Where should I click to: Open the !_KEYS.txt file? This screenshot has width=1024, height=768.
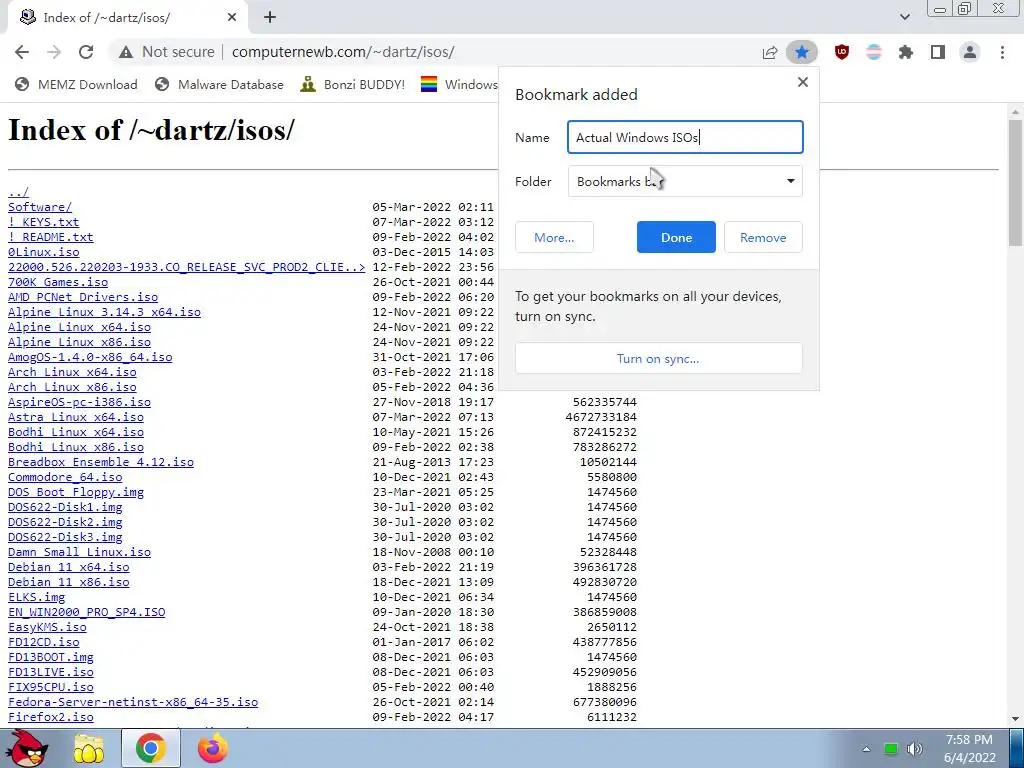(x=43, y=222)
